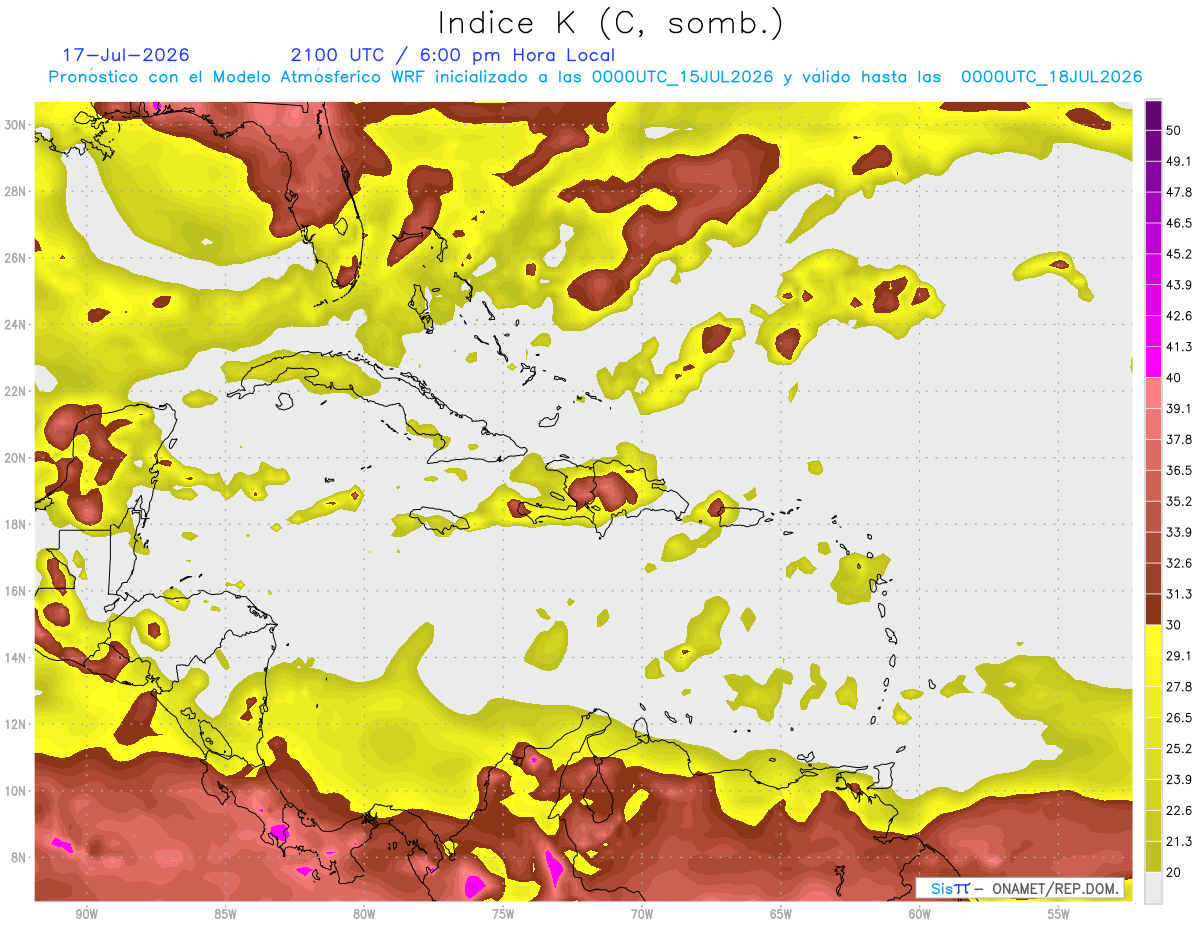Click the '35.2' colorbar value
The width and height of the screenshot is (1200, 927).
point(1179,502)
